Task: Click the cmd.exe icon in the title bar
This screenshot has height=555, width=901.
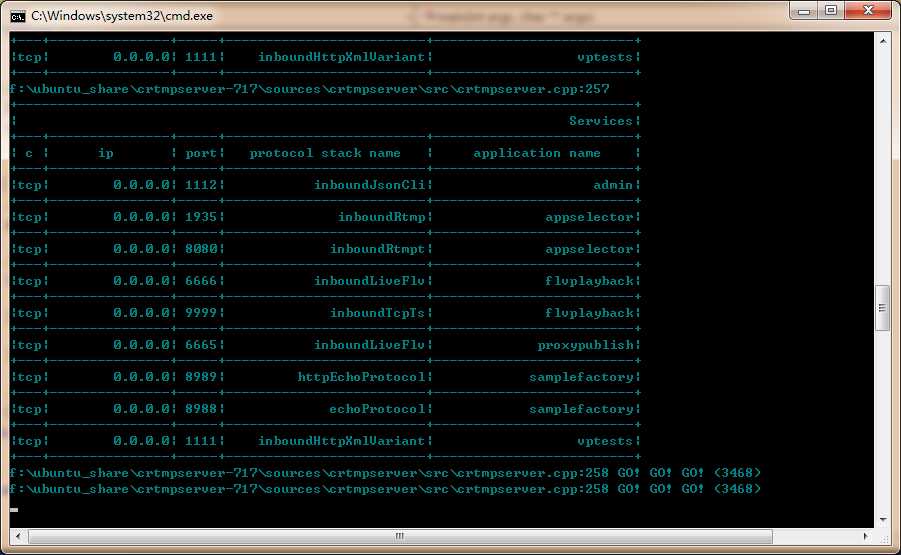Action: pos(18,16)
